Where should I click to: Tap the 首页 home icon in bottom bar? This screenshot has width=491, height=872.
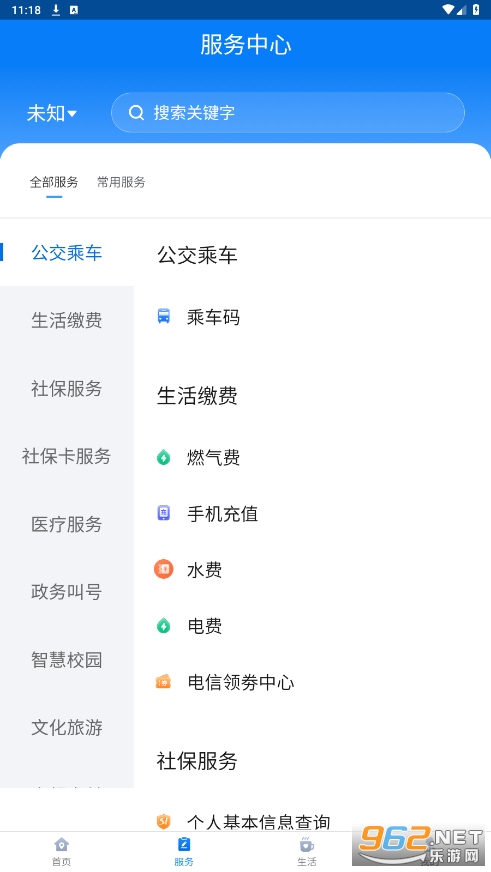[x=61, y=845]
